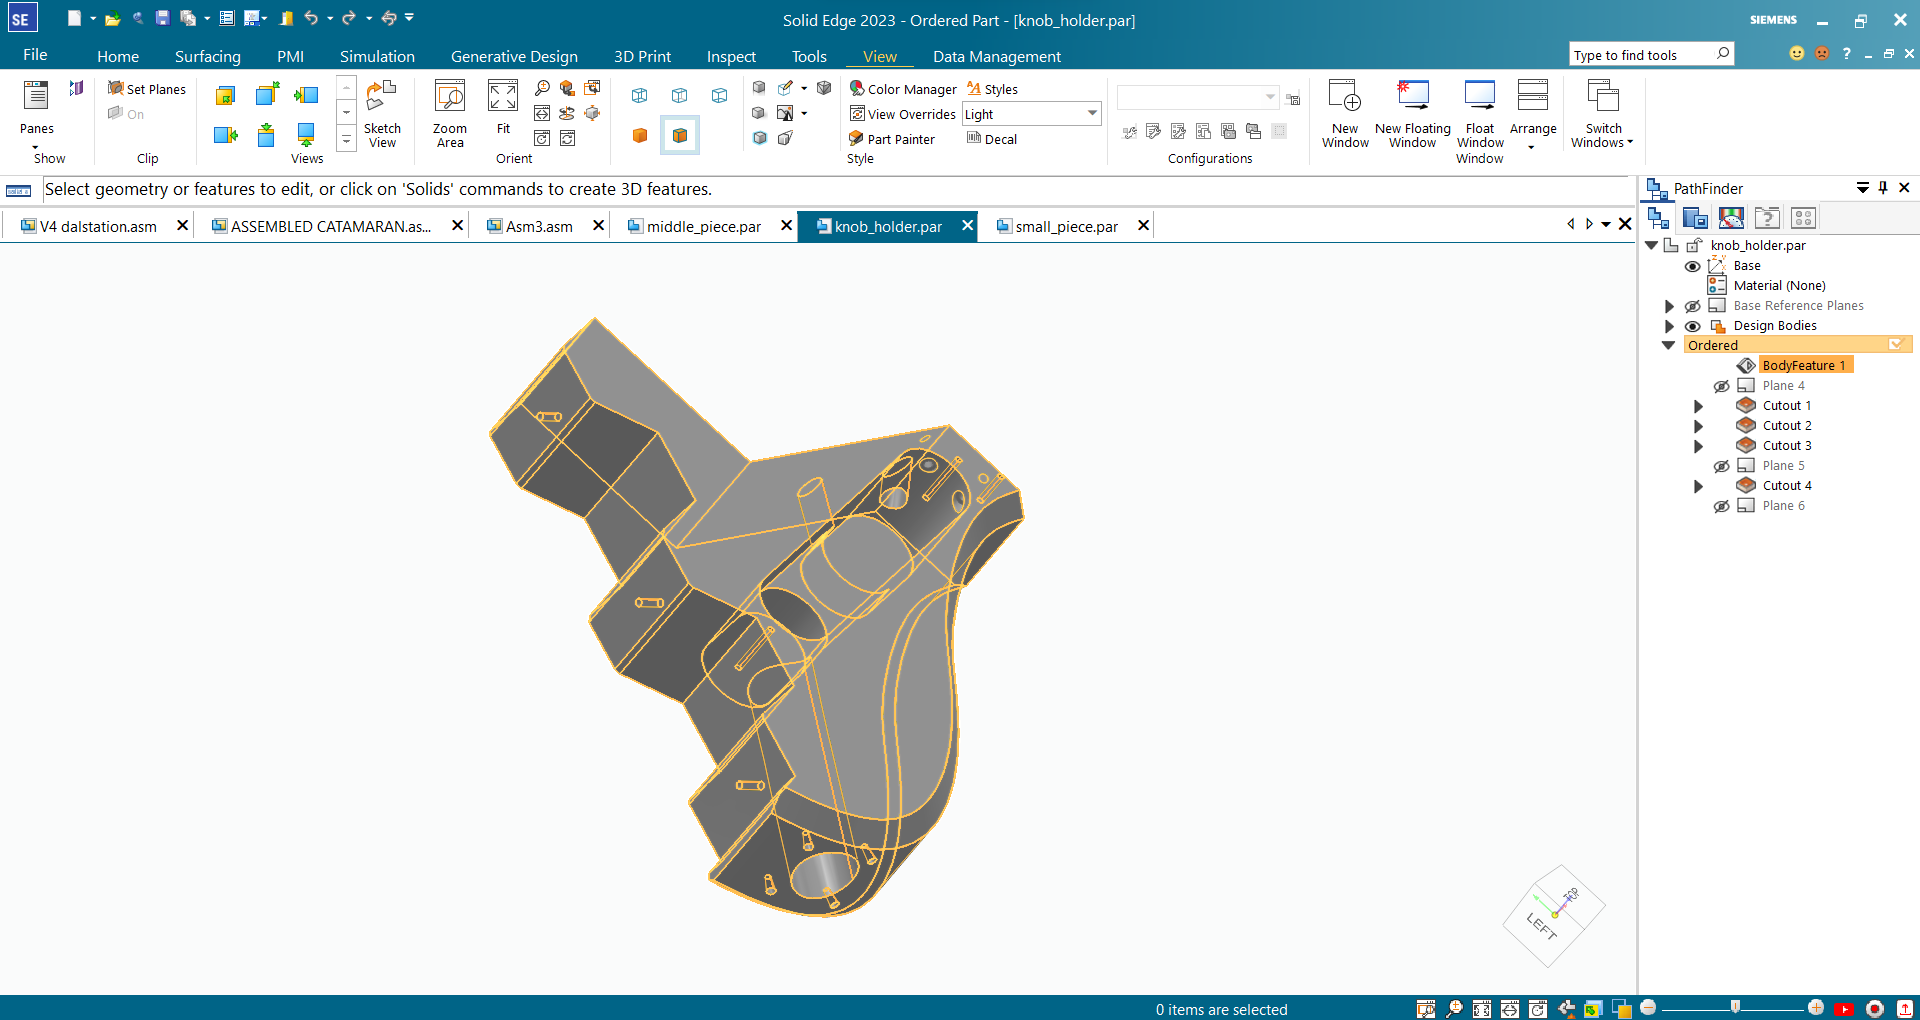Switch to the middle_piece.par document tab
The width and height of the screenshot is (1920, 1020).
point(703,226)
